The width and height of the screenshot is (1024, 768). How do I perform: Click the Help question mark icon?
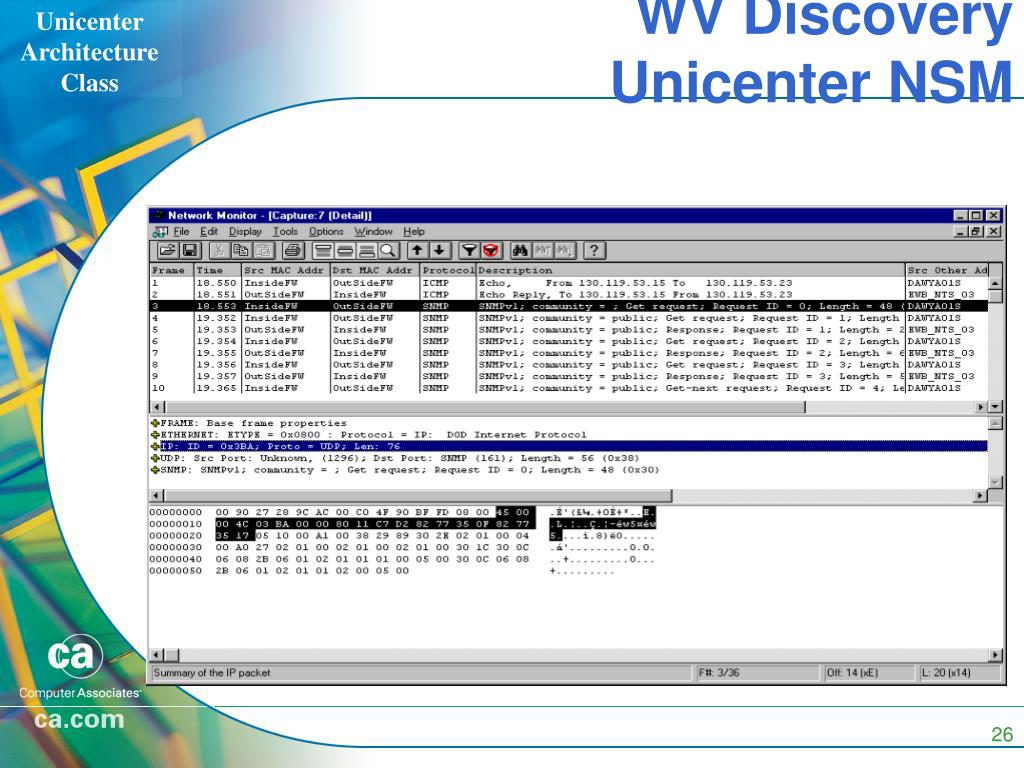[594, 251]
